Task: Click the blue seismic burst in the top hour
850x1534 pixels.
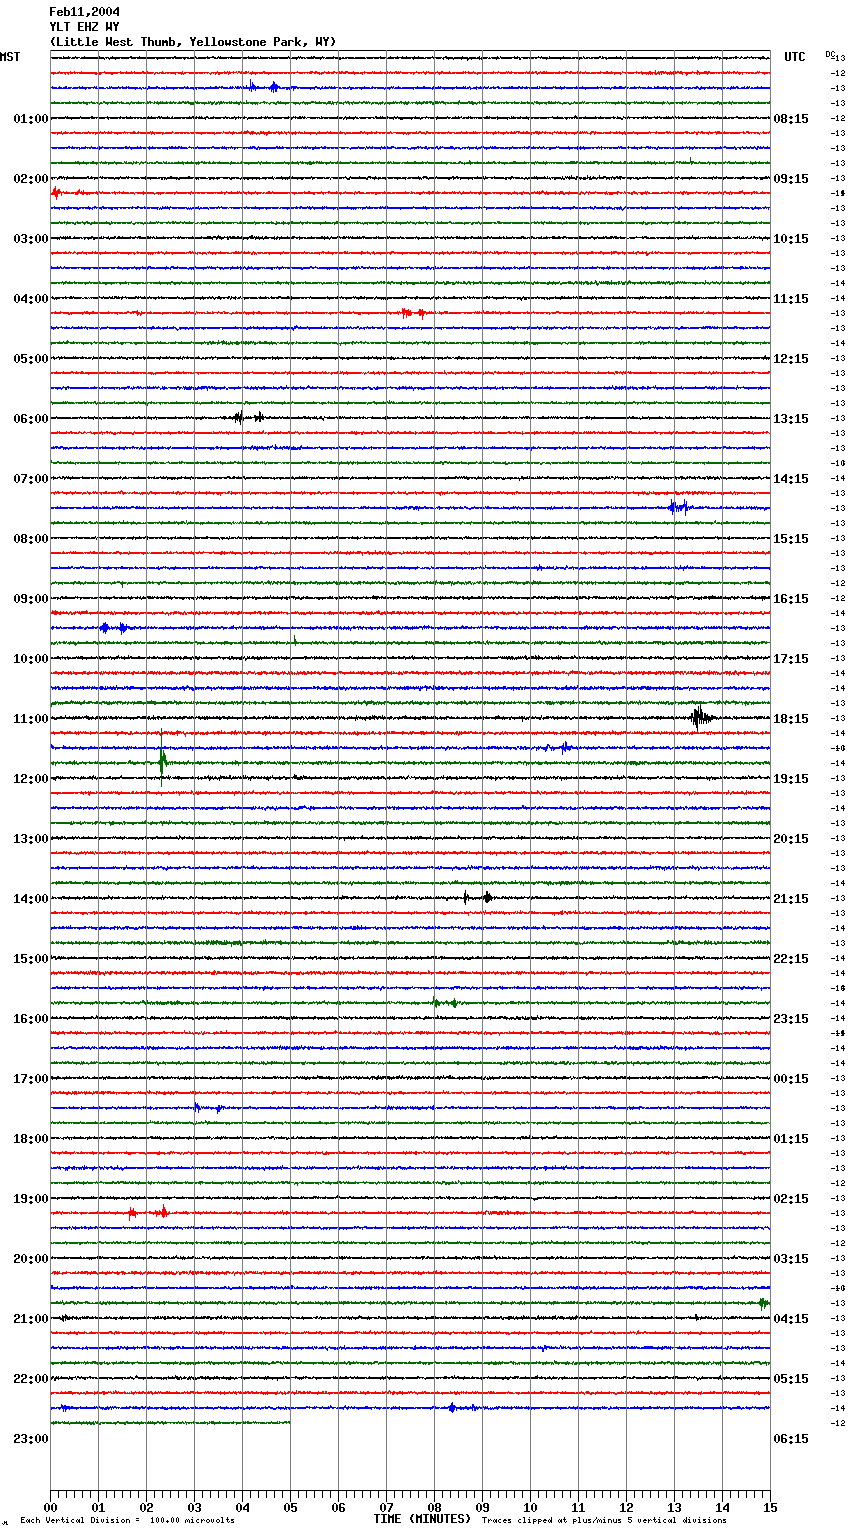Action: click(263, 87)
